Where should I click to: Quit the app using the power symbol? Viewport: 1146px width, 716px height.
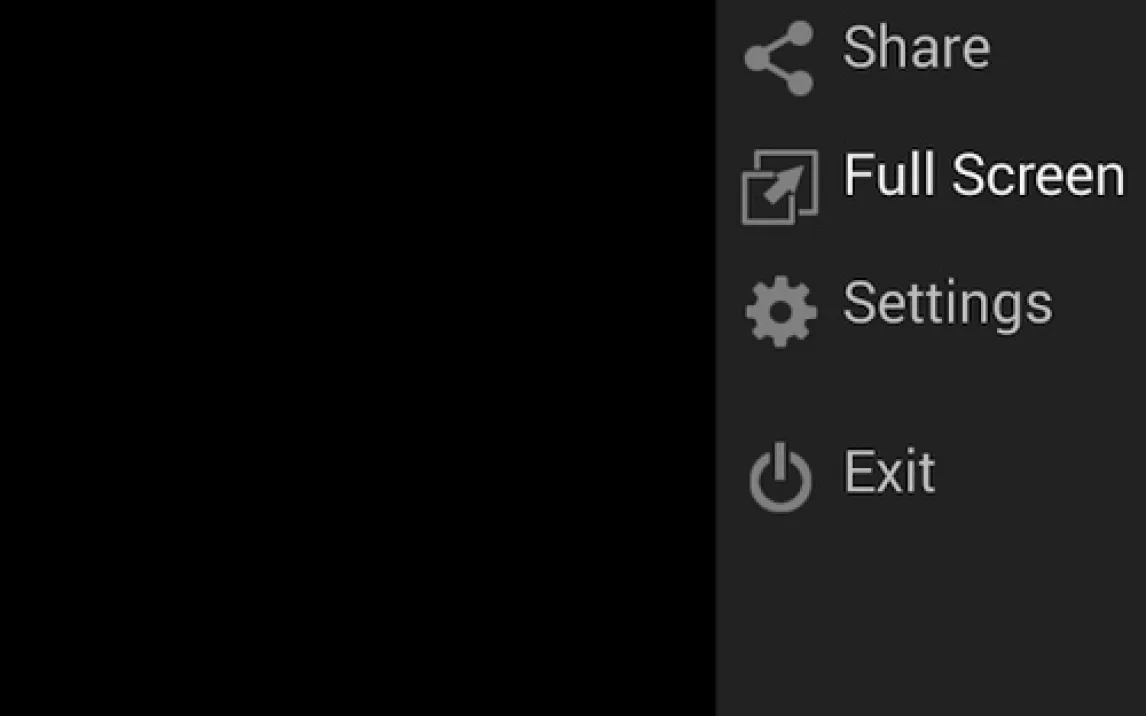coord(781,477)
